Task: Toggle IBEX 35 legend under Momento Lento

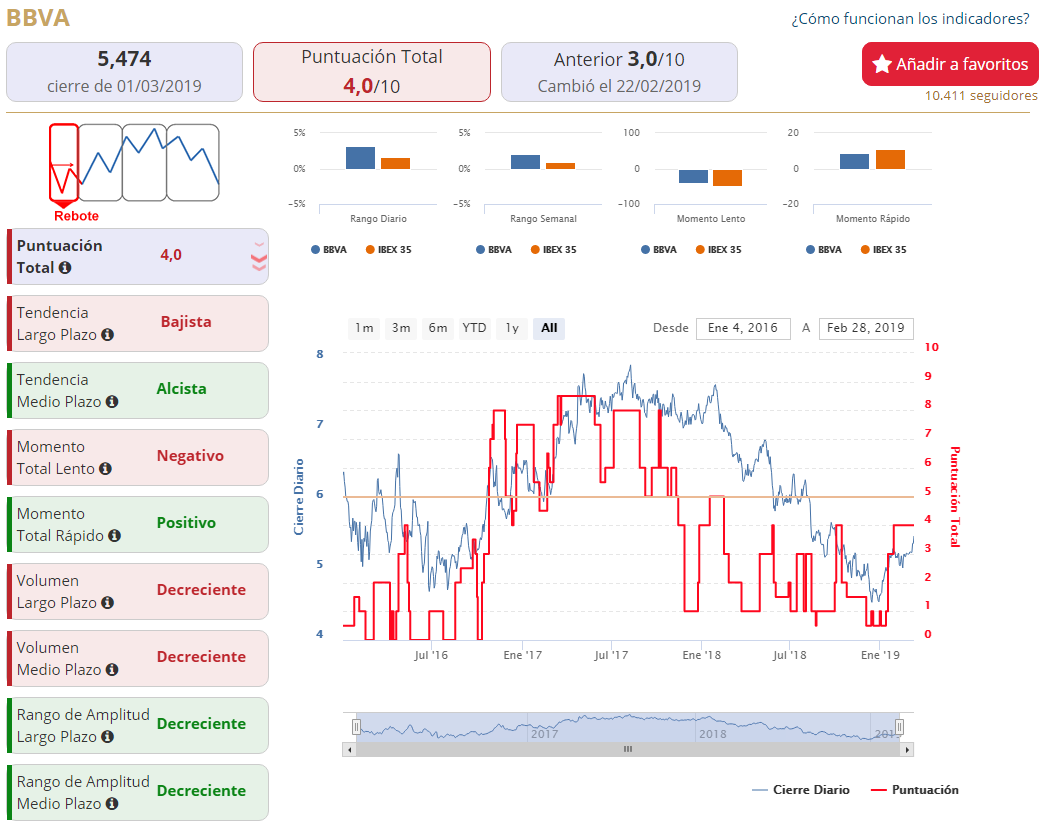Action: coord(718,250)
